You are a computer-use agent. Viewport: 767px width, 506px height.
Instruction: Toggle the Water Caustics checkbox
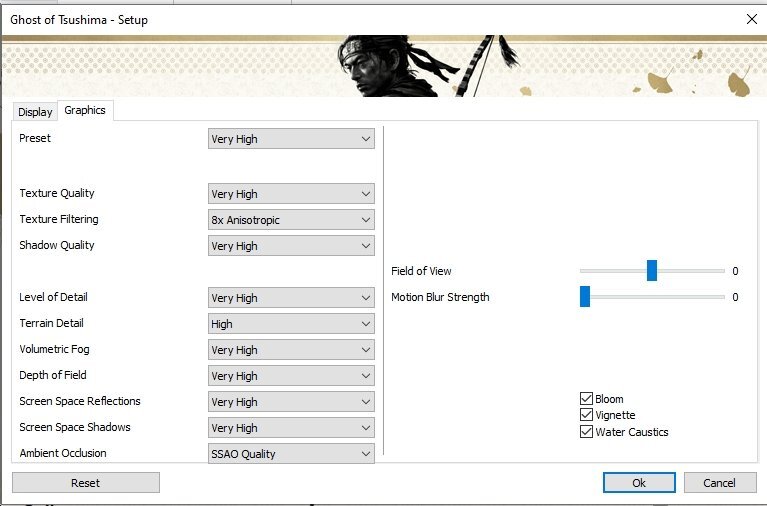click(586, 431)
